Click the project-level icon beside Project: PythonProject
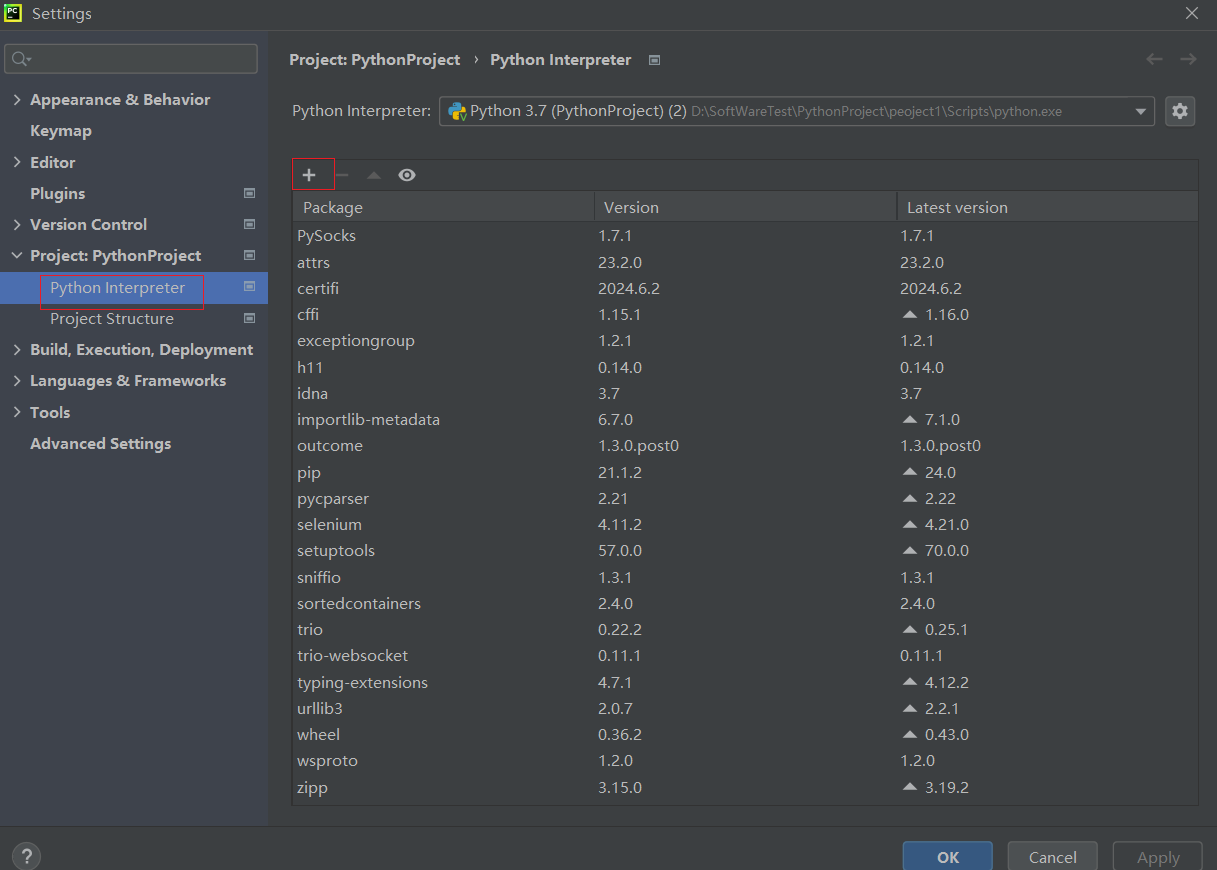Viewport: 1217px width, 870px height. (x=249, y=255)
